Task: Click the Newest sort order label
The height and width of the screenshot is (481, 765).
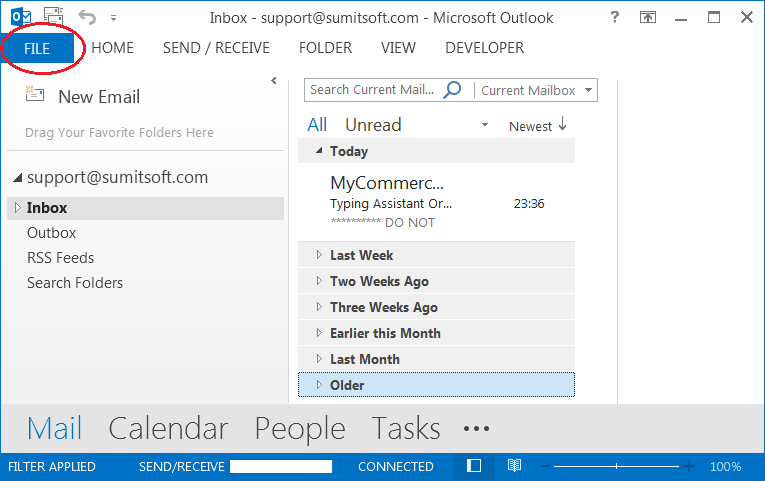Action: click(530, 126)
